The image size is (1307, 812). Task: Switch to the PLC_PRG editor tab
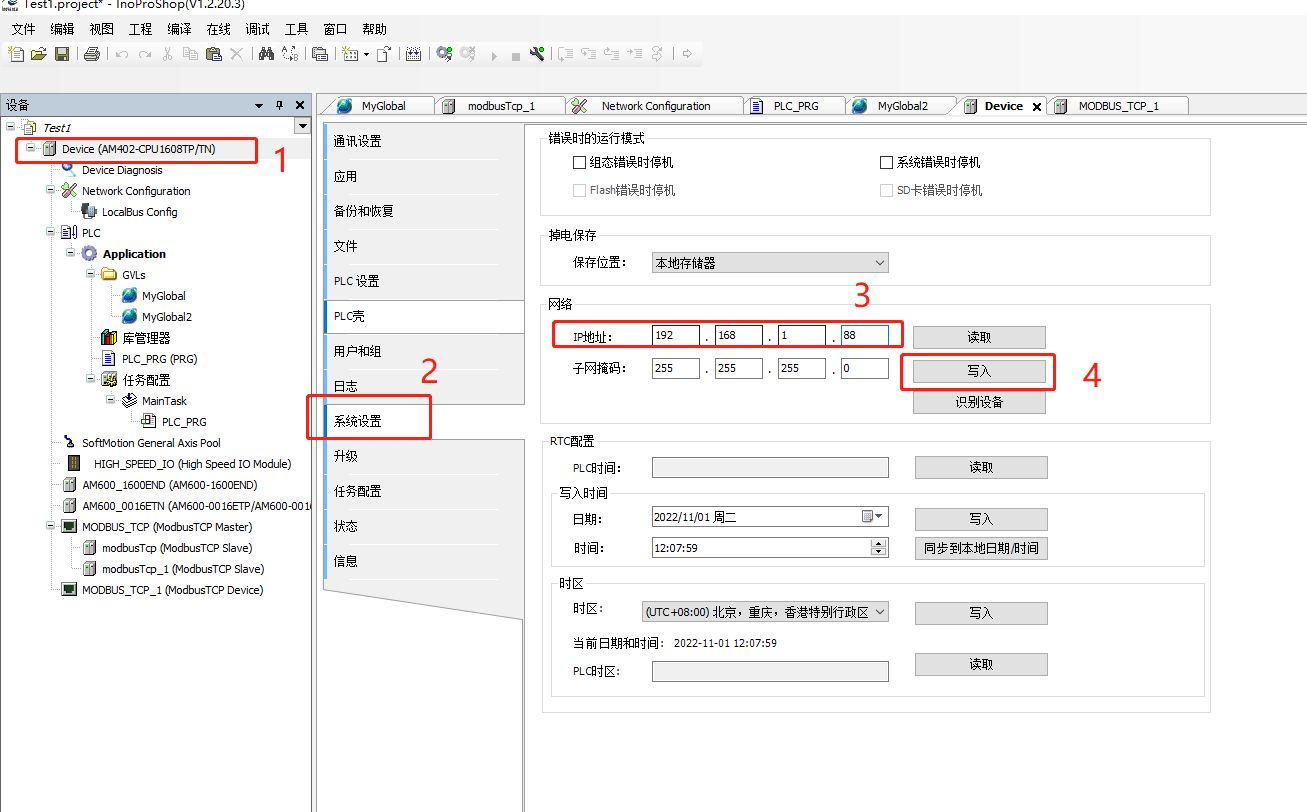pyautogui.click(x=796, y=106)
